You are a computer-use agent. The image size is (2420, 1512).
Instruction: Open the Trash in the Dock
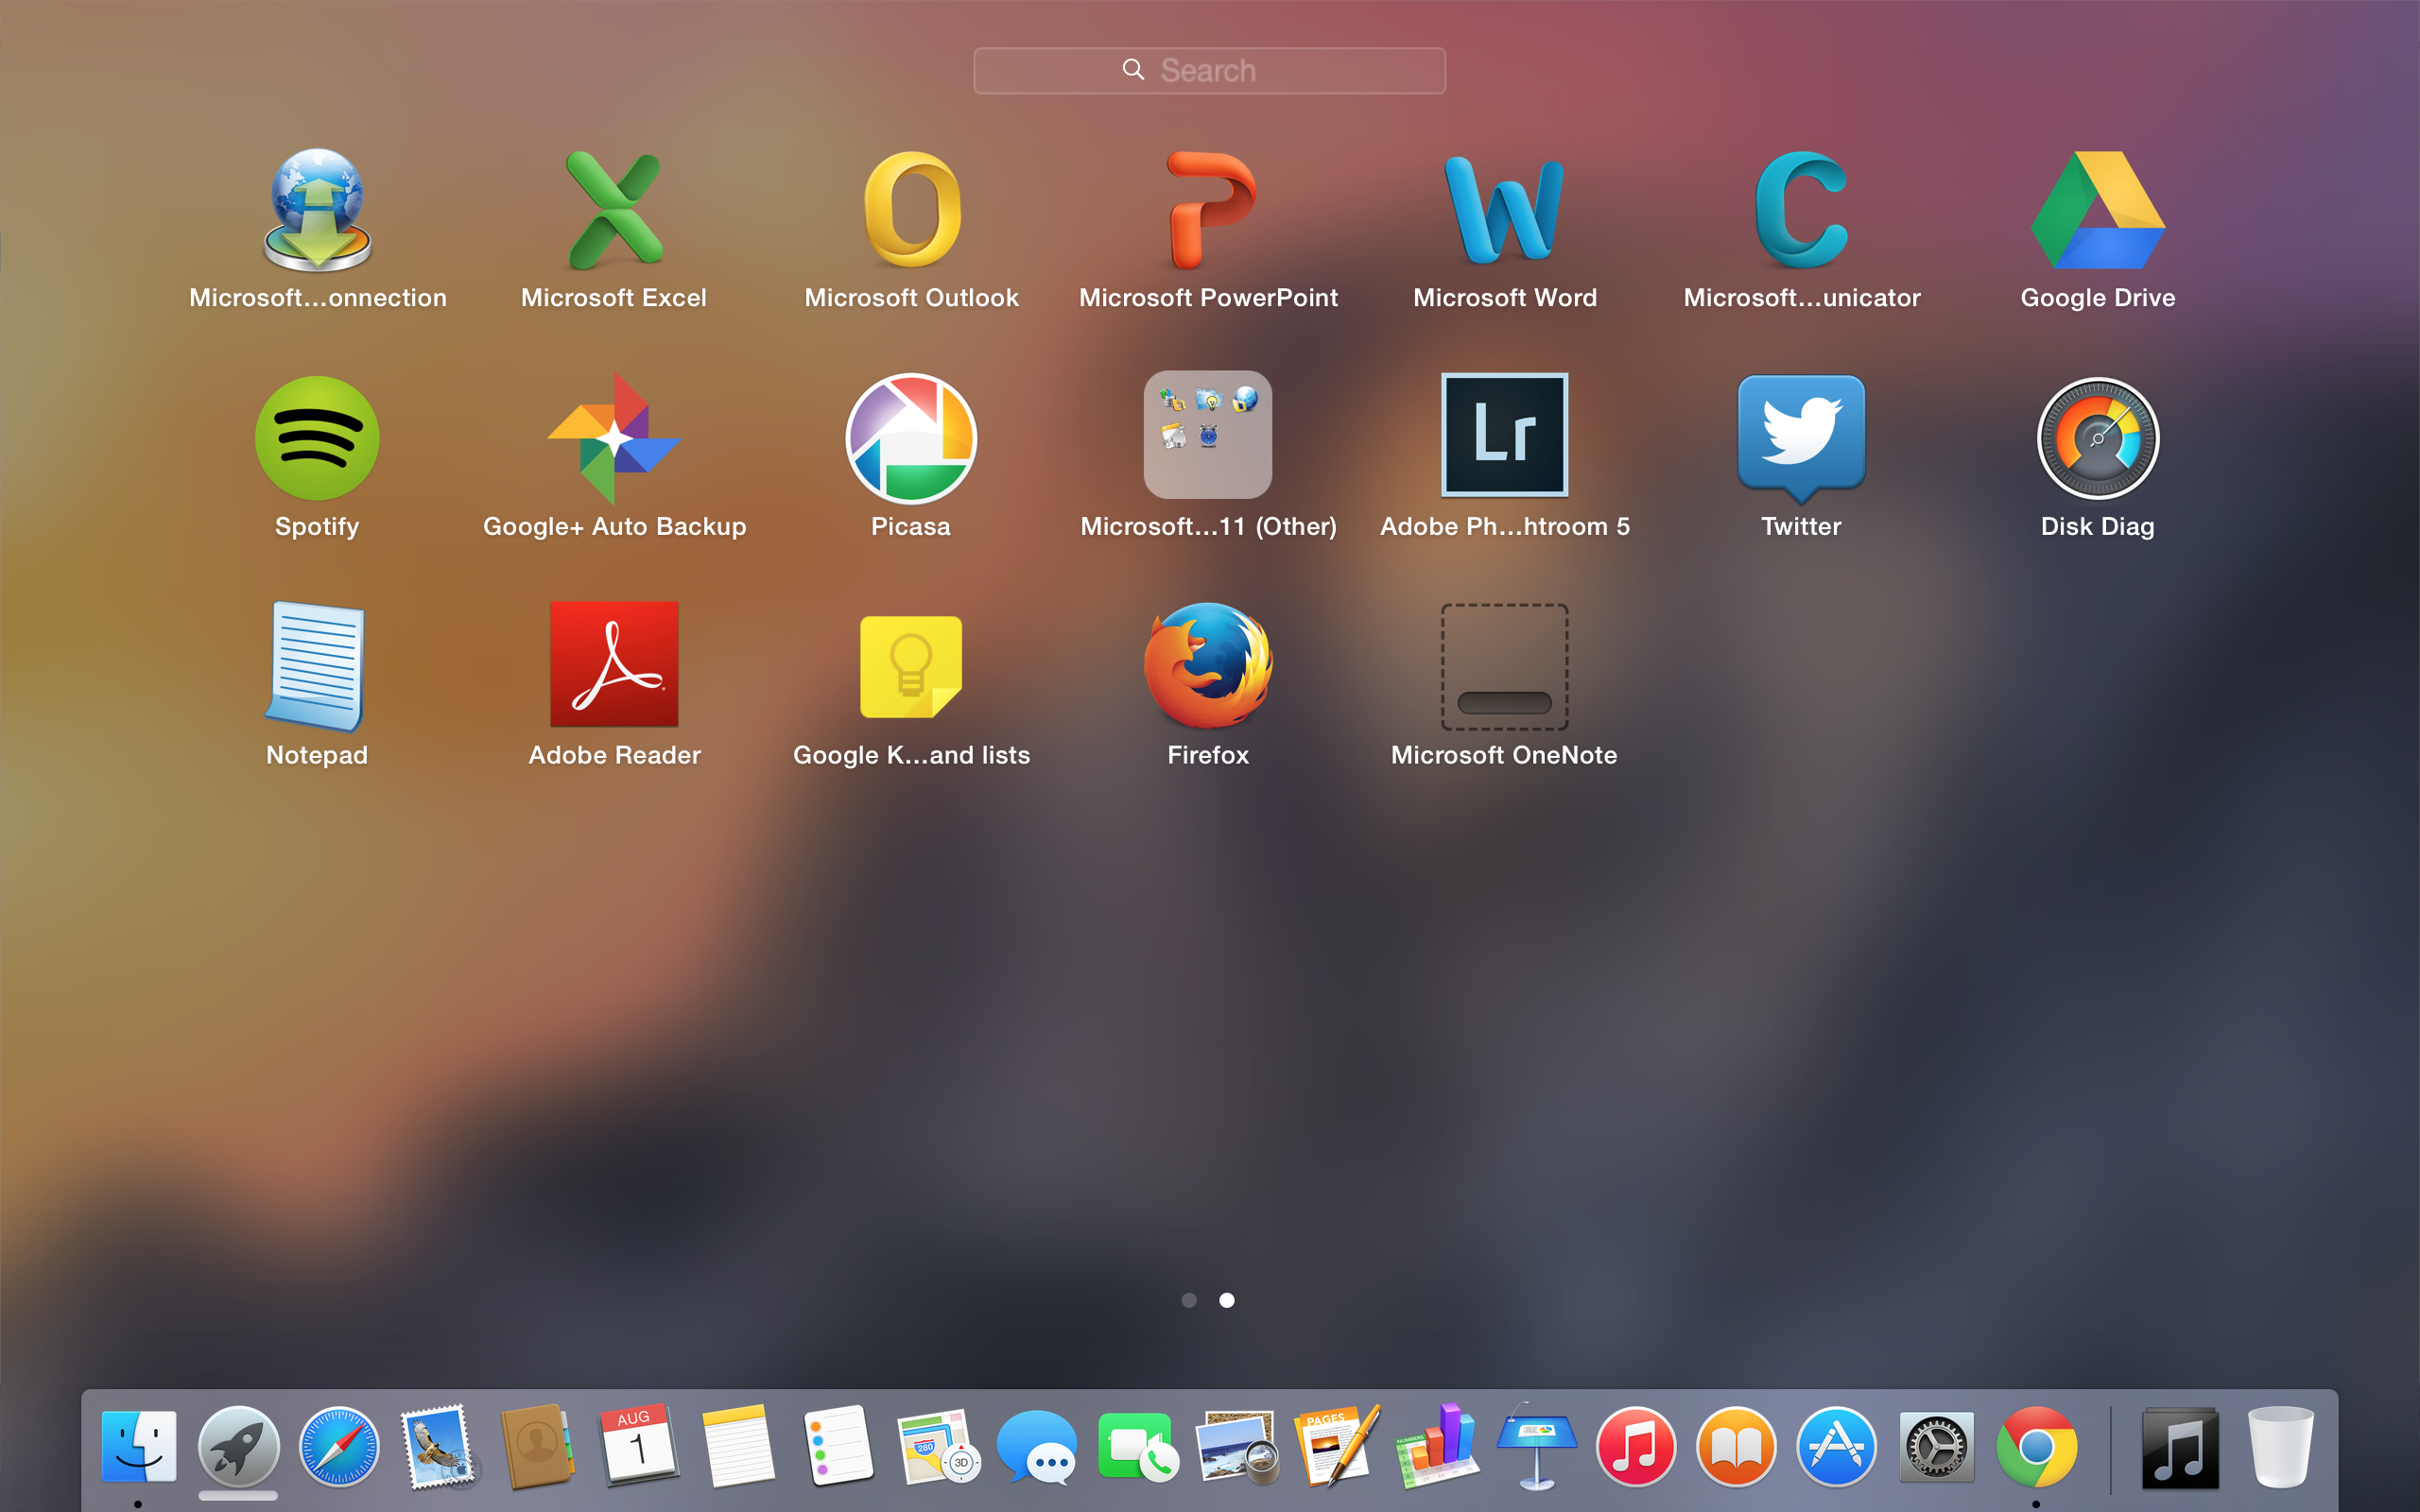2281,1446
